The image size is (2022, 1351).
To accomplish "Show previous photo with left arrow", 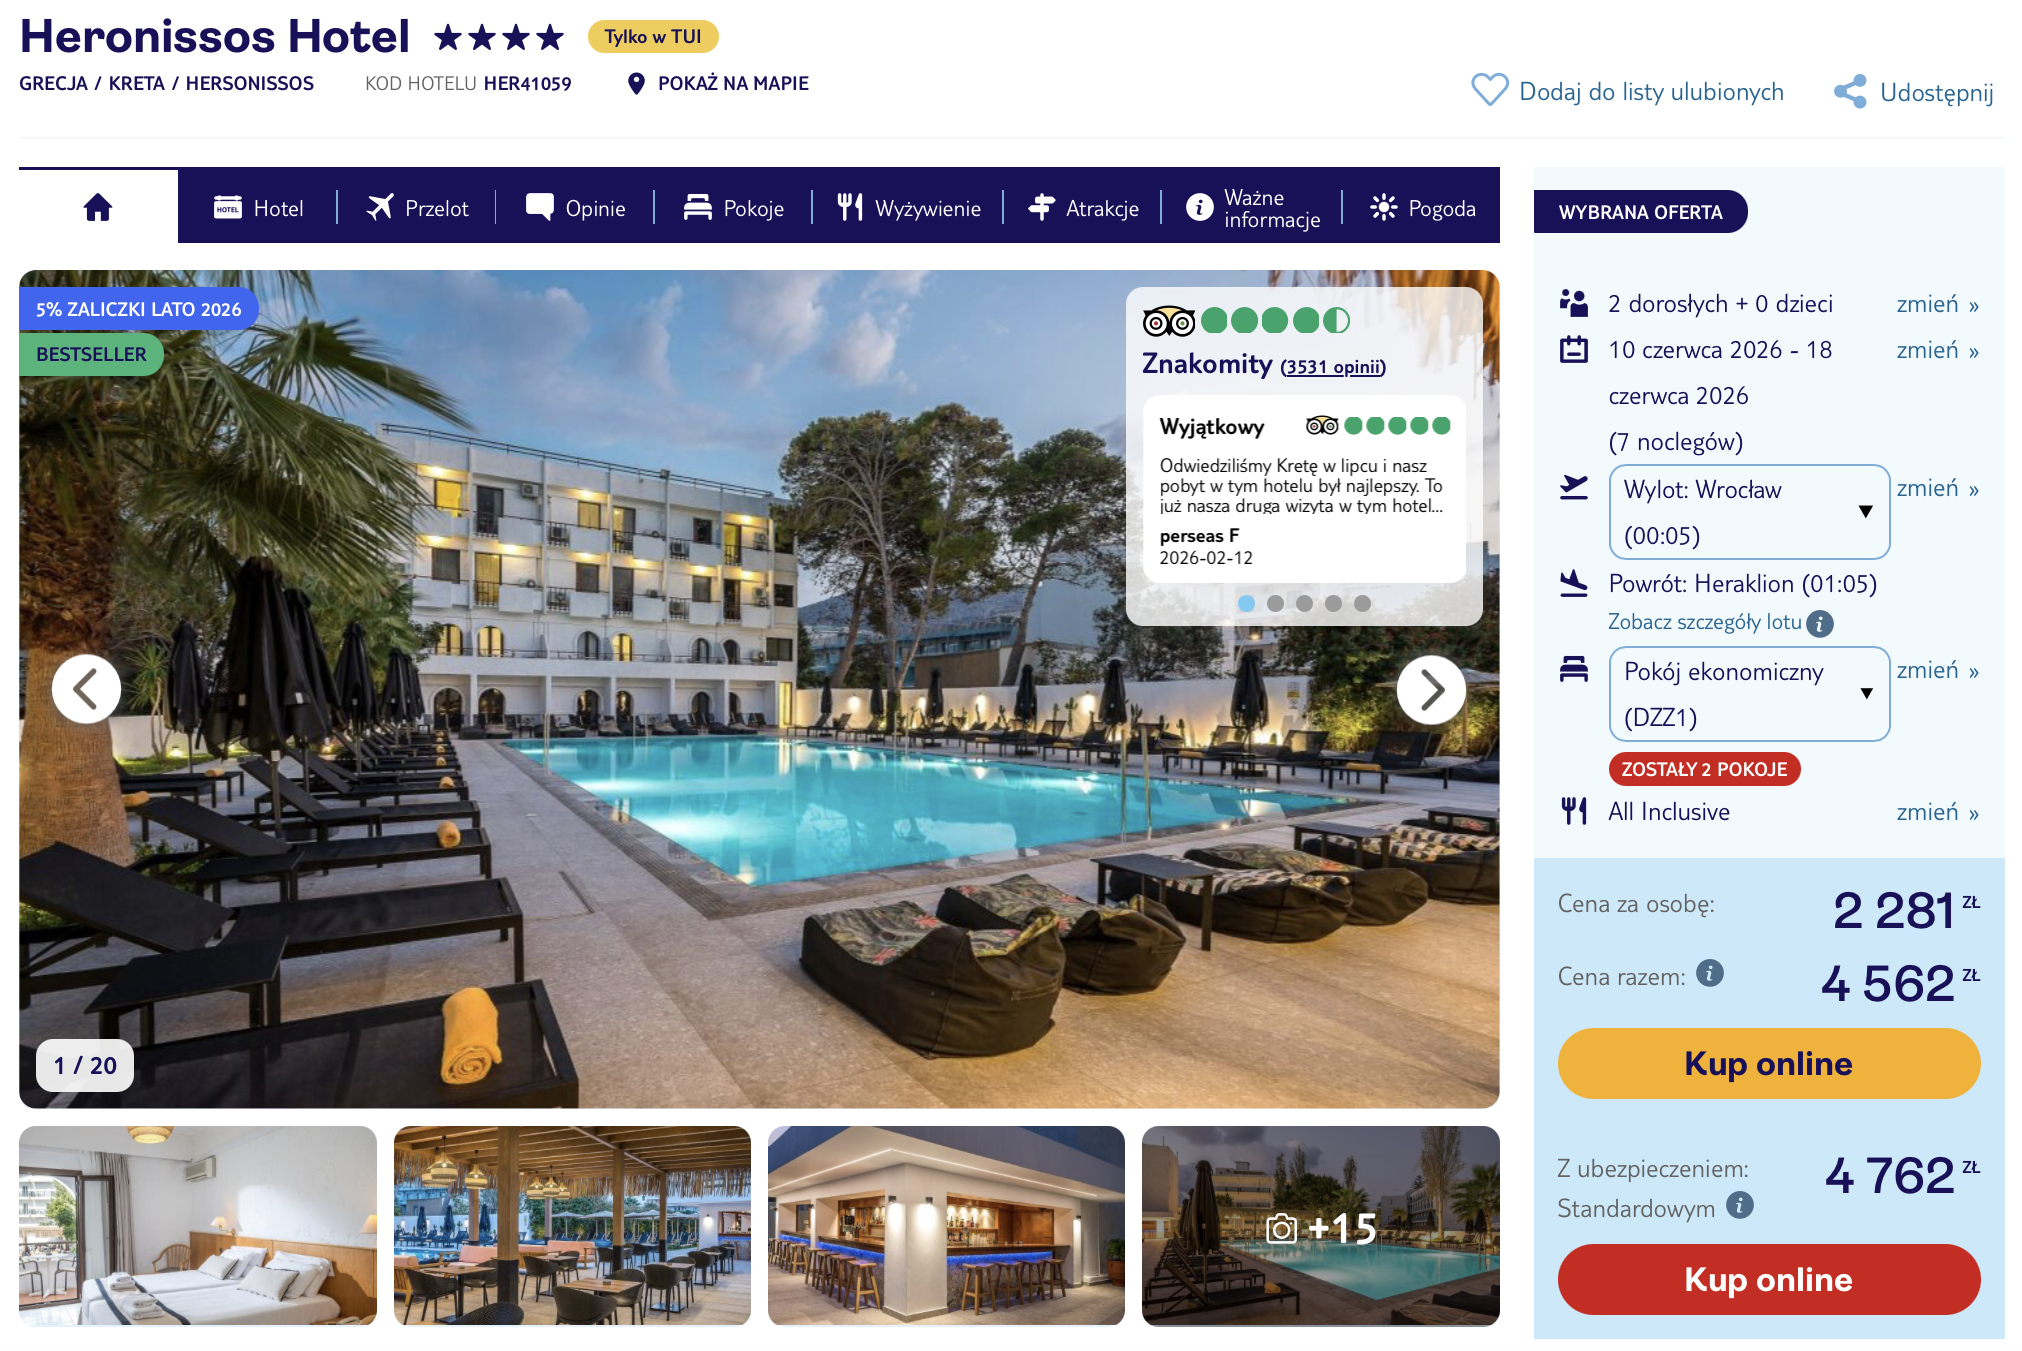I will [x=87, y=689].
